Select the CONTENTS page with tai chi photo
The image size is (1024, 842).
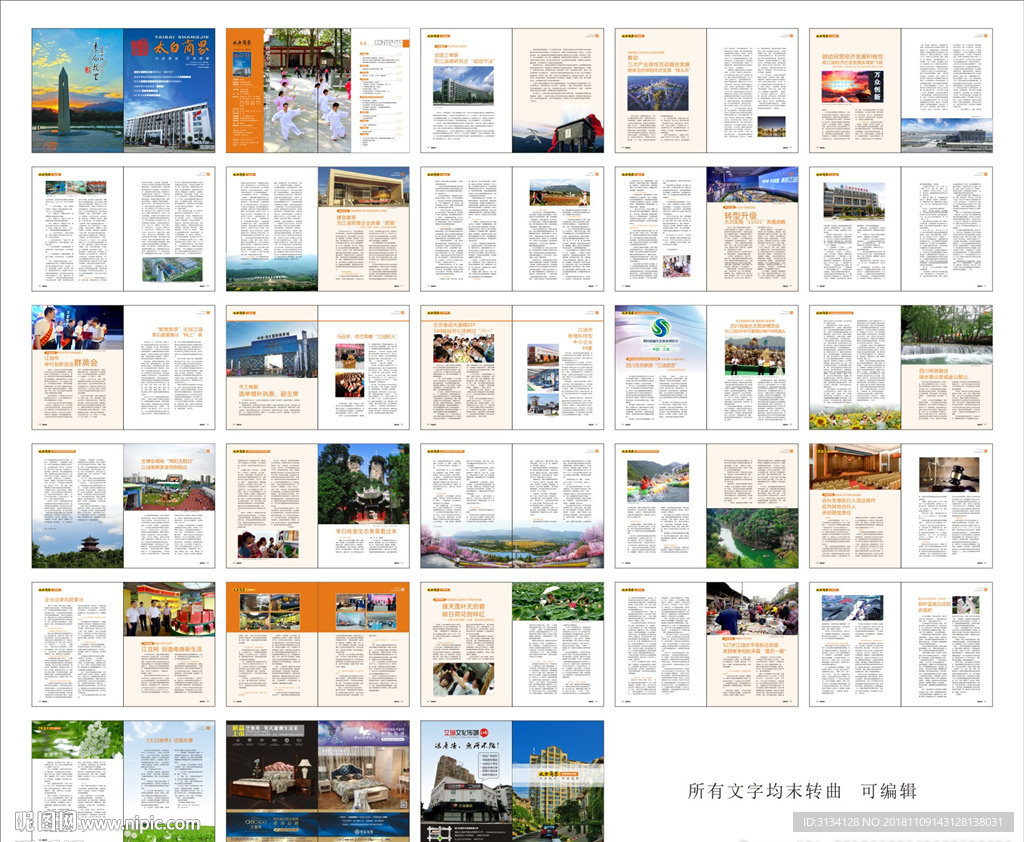[x=317, y=90]
